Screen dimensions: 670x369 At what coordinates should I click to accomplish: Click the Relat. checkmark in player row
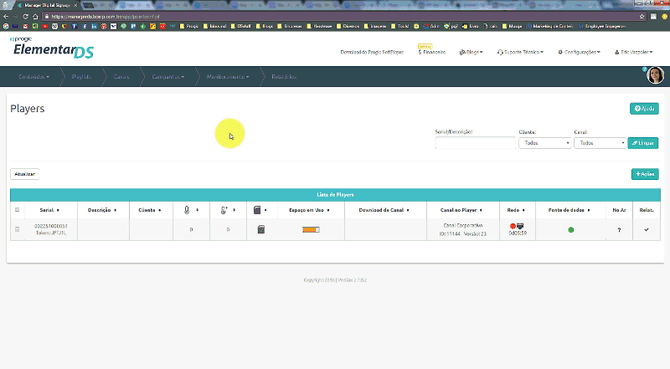[646, 230]
